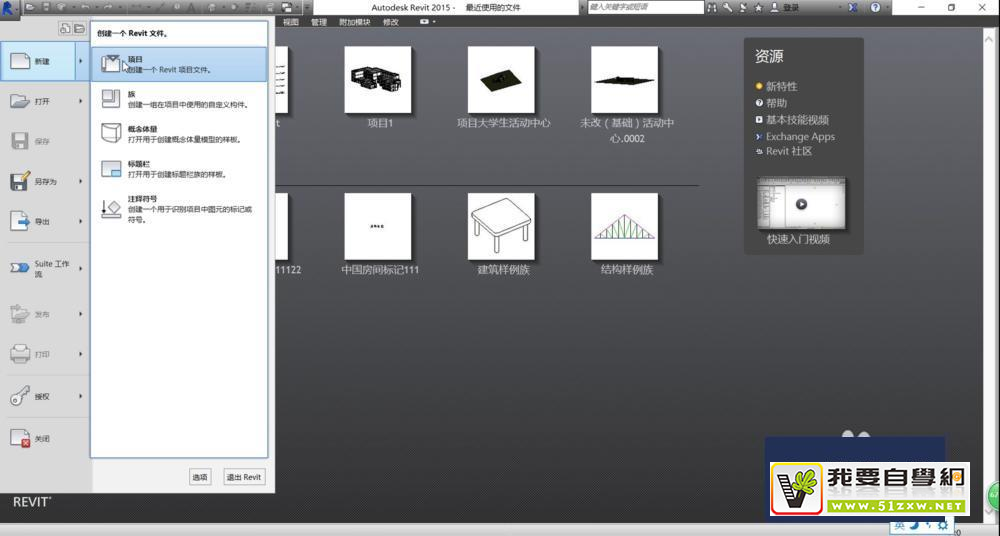Viewport: 1000px width, 536px height.
Task: Click the binoculars search icon
Action: pos(712,8)
